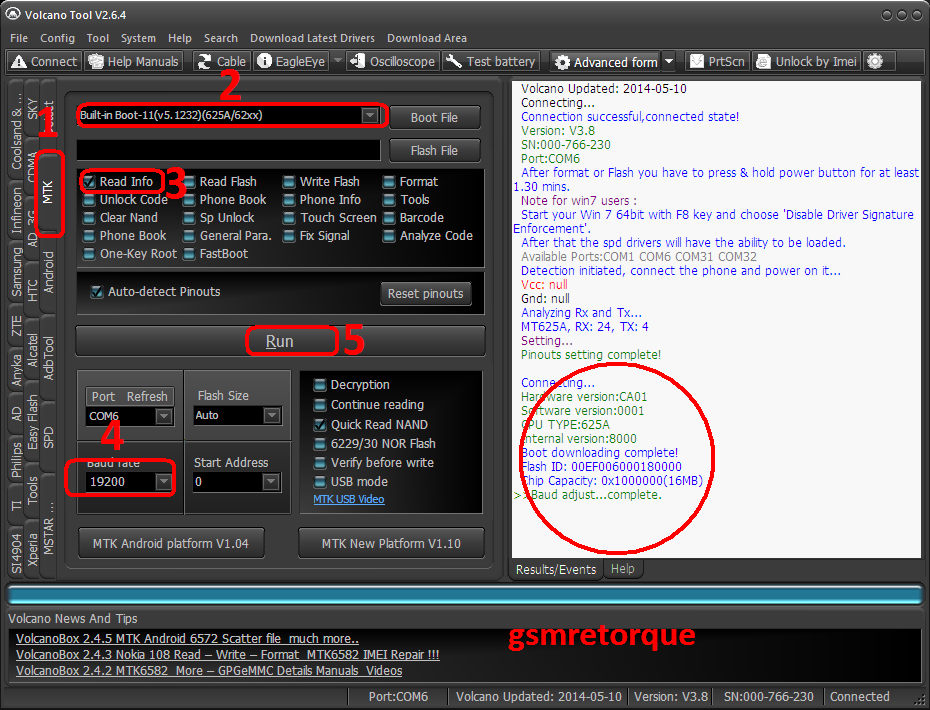
Task: Click the gear icon at toolbar end
Action: 875,61
